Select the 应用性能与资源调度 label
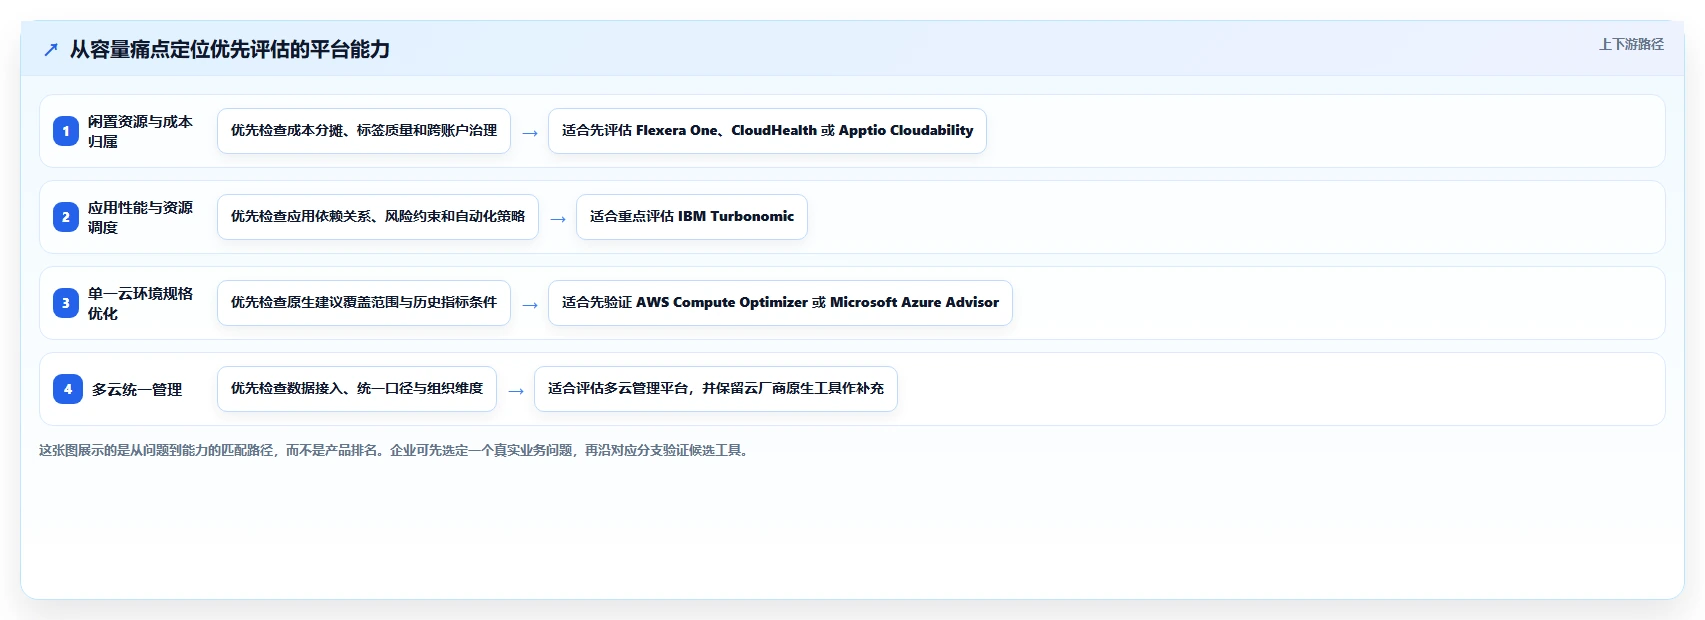The image size is (1705, 620). click(141, 217)
